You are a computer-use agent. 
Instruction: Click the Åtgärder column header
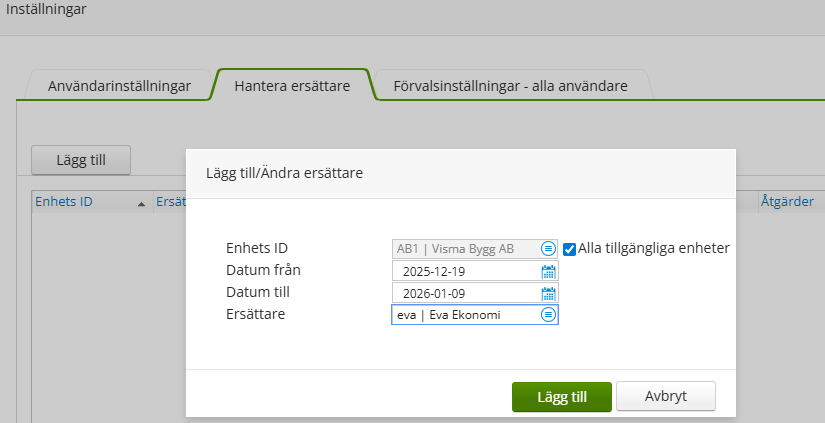coord(787,202)
